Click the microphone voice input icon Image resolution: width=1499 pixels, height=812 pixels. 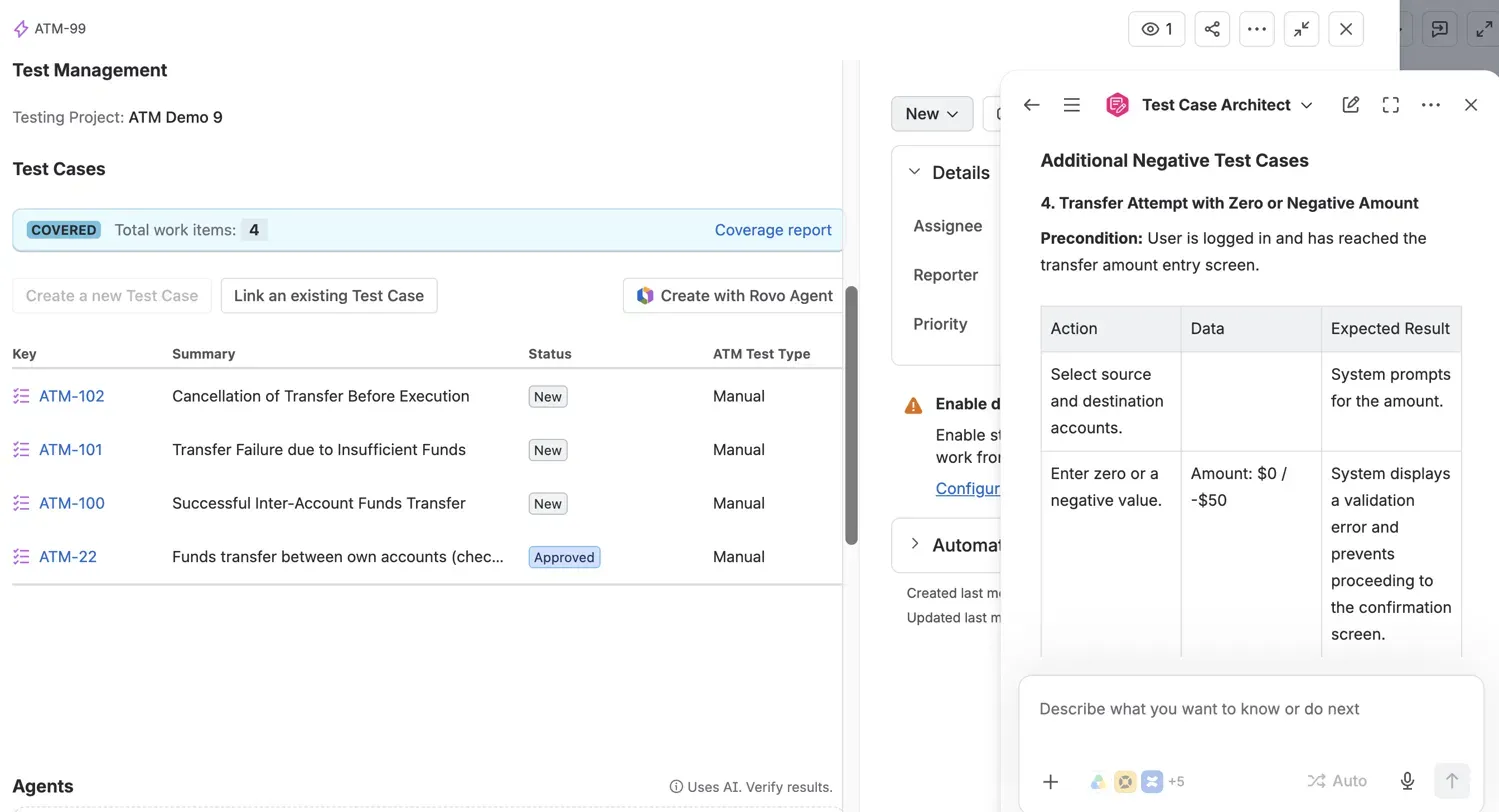pyautogui.click(x=1407, y=781)
